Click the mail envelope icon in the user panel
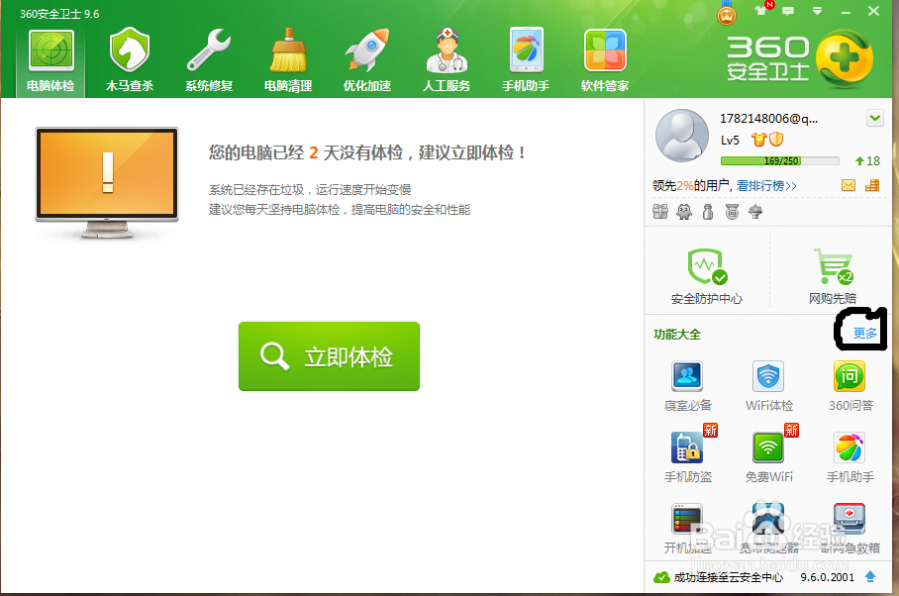Image resolution: width=899 pixels, height=596 pixels. 848,185
